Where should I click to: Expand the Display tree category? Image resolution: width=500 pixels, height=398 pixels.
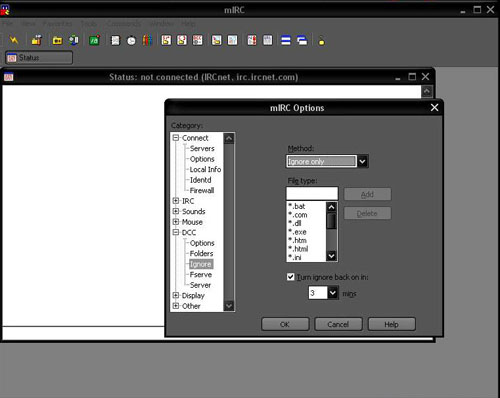pyautogui.click(x=176, y=295)
